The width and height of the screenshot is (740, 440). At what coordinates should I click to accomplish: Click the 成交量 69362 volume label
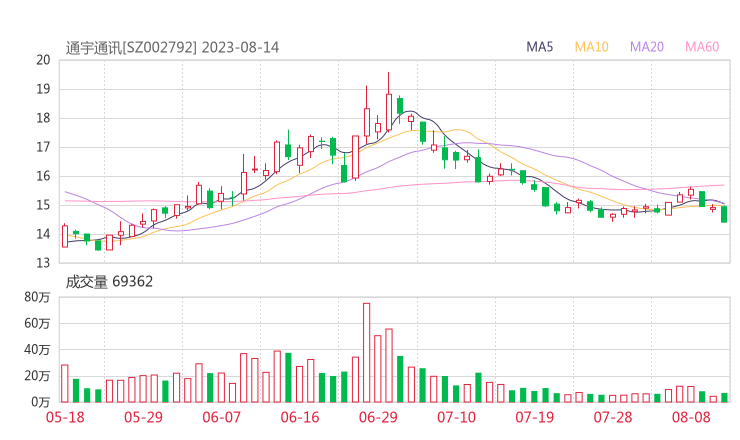109,282
